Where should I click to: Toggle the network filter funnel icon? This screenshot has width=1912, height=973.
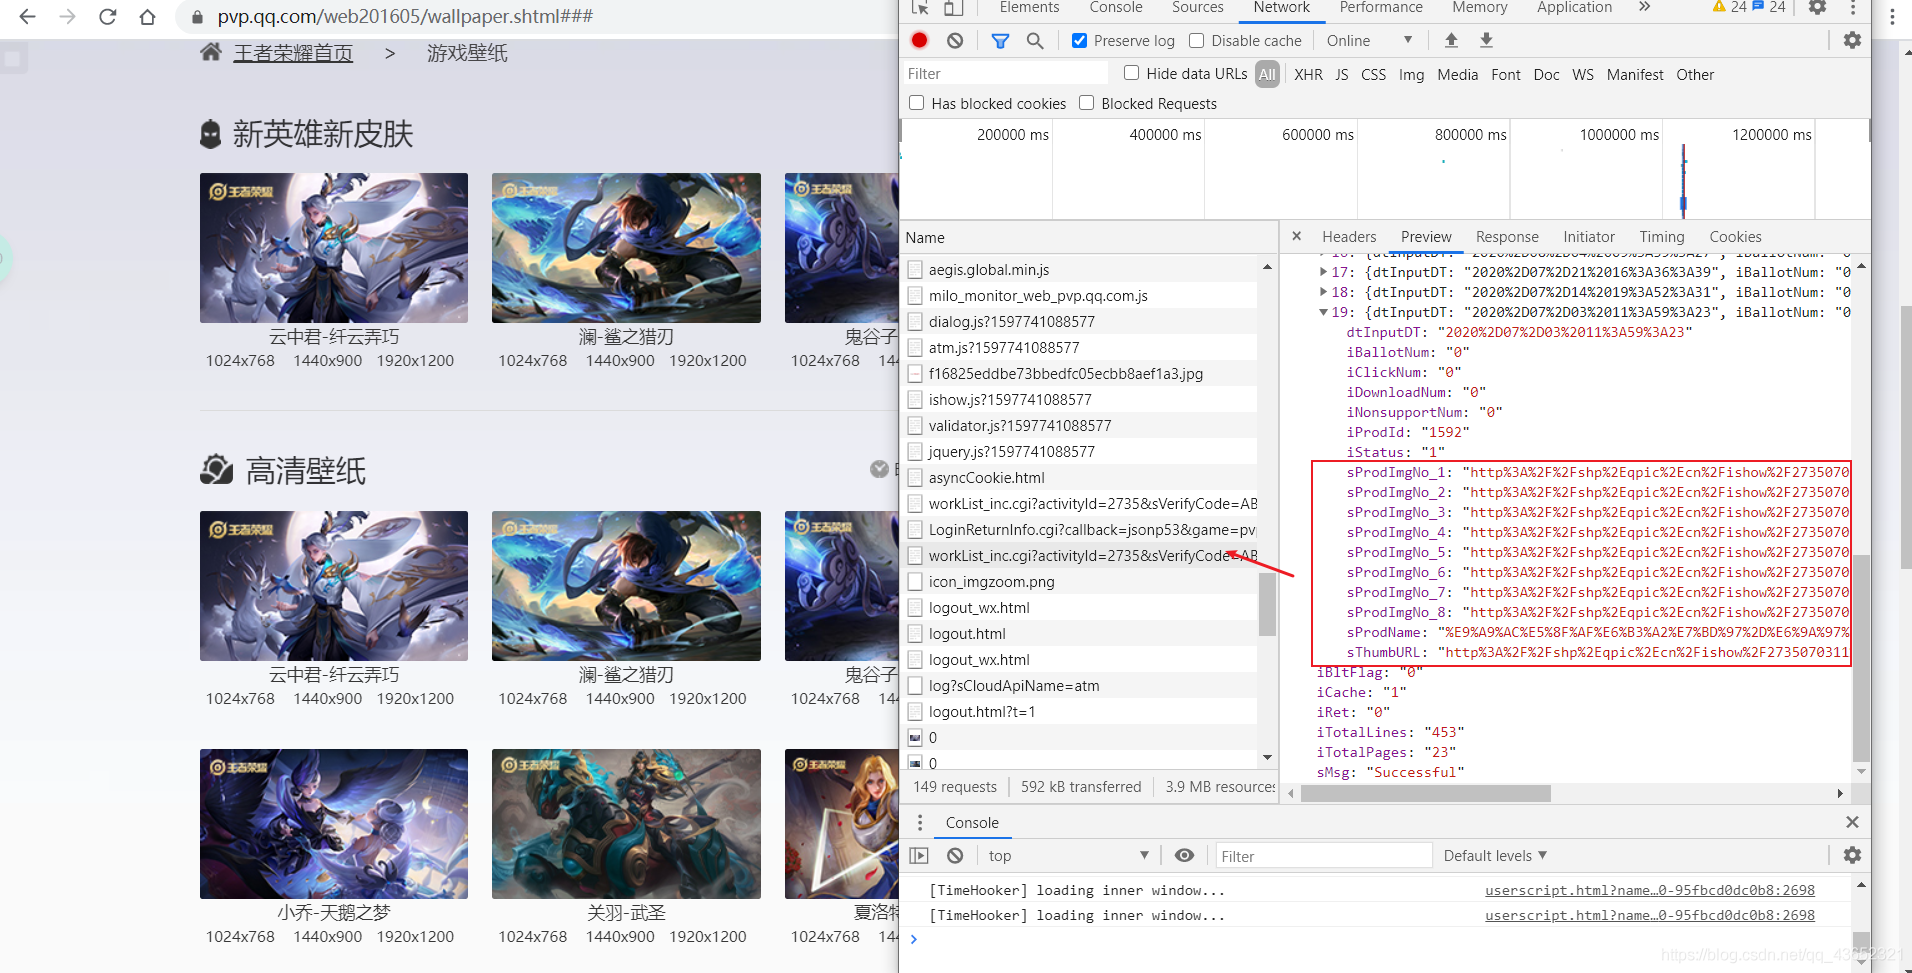[1000, 40]
